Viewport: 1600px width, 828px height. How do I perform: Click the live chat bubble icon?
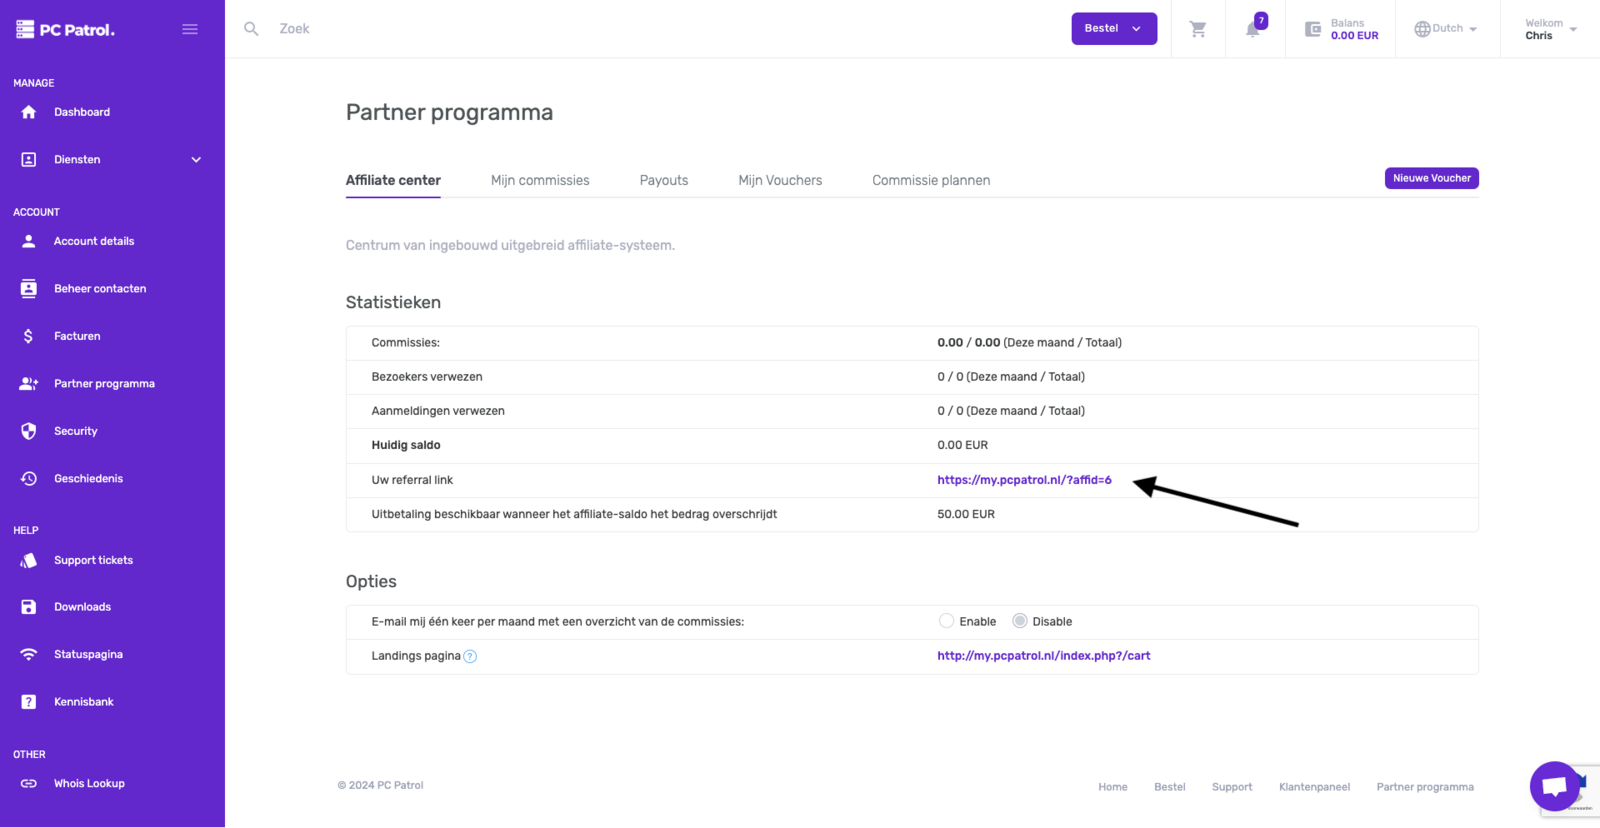(1554, 786)
